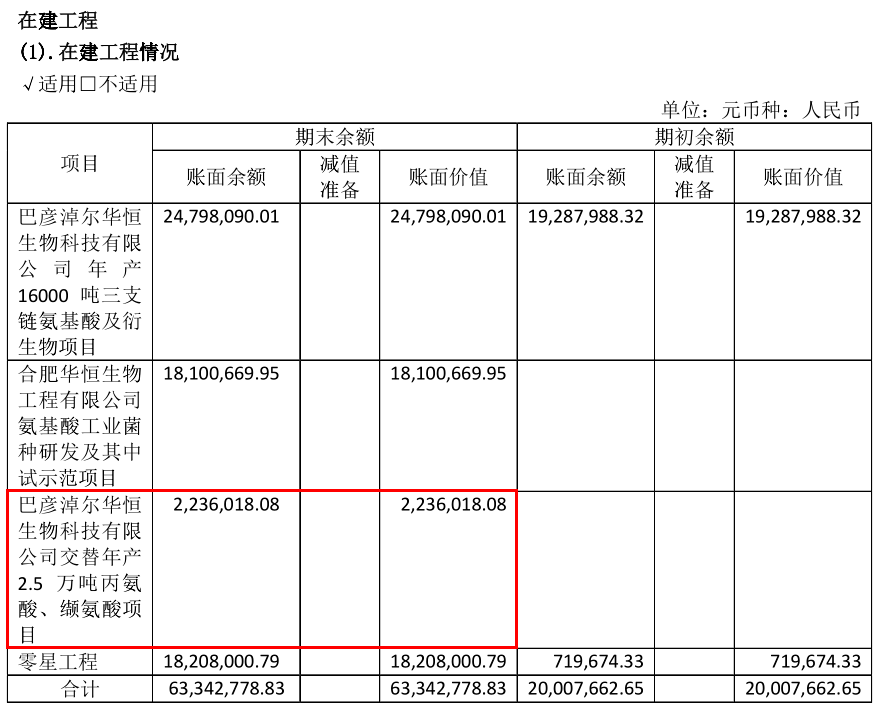Click 20,007,662.65 total in beginning 账面价值
Screen dimensions: 877x711
[803, 688]
